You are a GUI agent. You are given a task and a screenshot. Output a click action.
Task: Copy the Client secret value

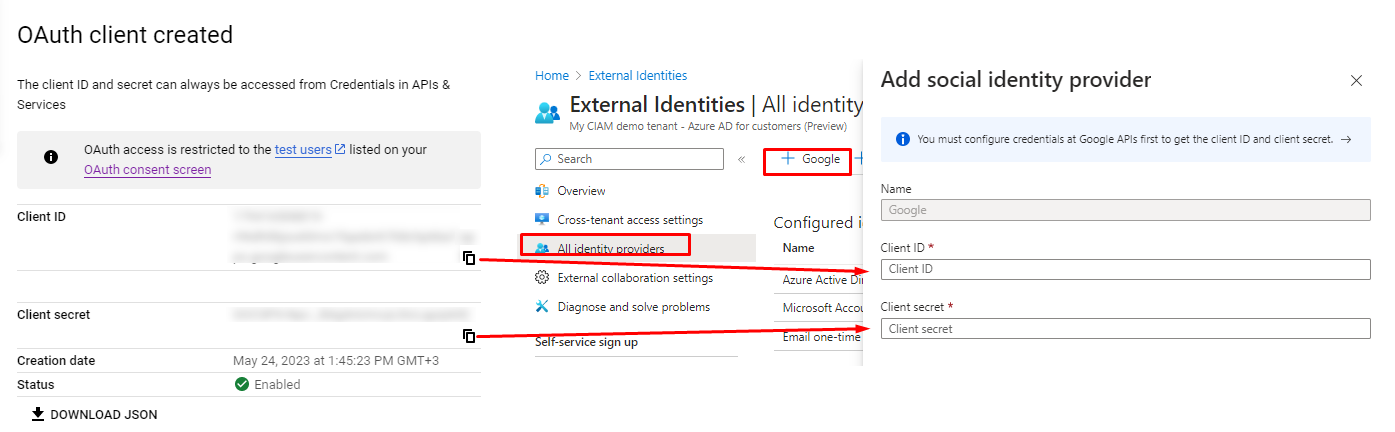(469, 336)
